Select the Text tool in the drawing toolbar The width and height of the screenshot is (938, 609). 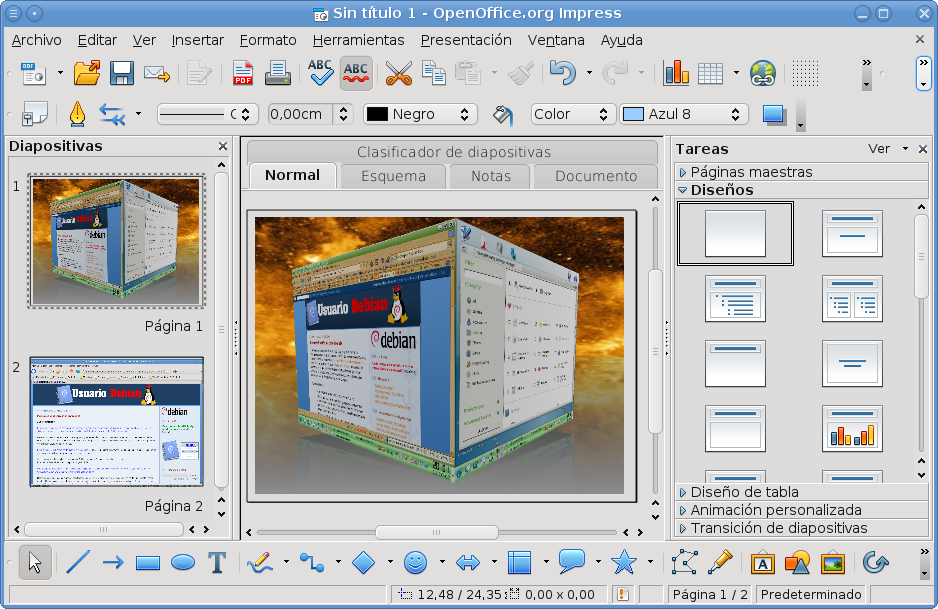[x=217, y=564]
